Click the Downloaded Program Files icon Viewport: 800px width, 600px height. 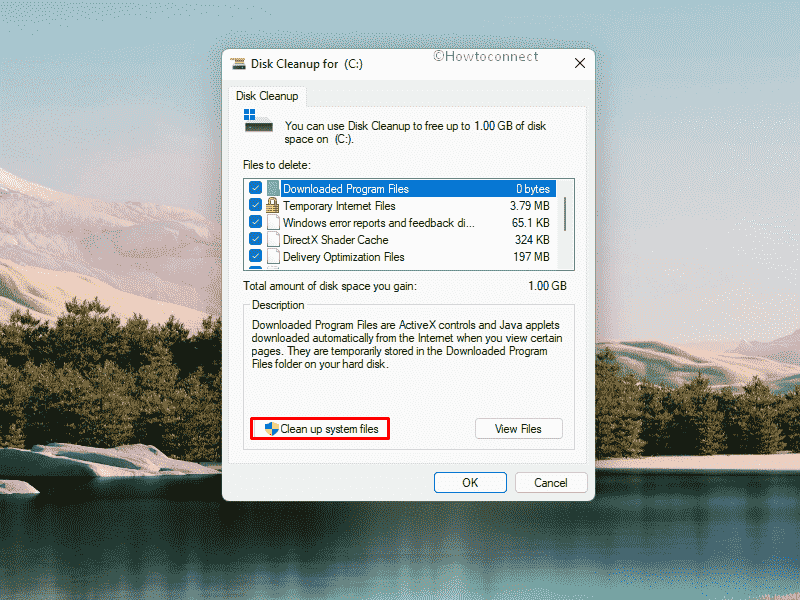(273, 188)
